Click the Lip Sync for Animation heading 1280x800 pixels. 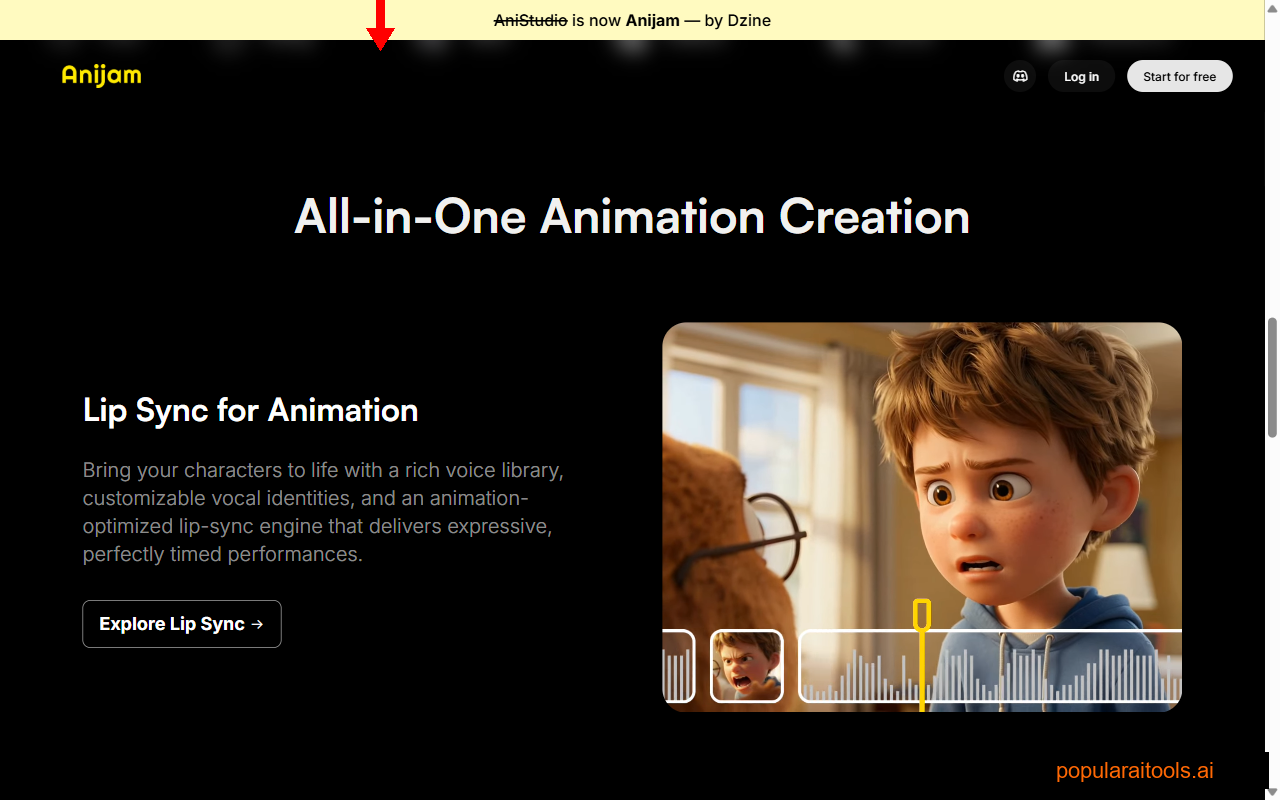point(250,410)
